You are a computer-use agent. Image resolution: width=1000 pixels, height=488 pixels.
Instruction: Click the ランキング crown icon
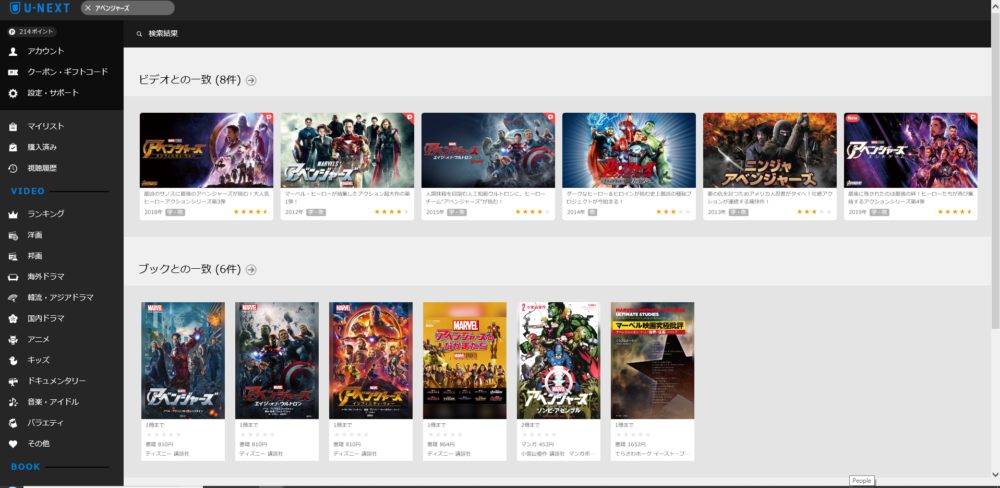tap(13, 214)
